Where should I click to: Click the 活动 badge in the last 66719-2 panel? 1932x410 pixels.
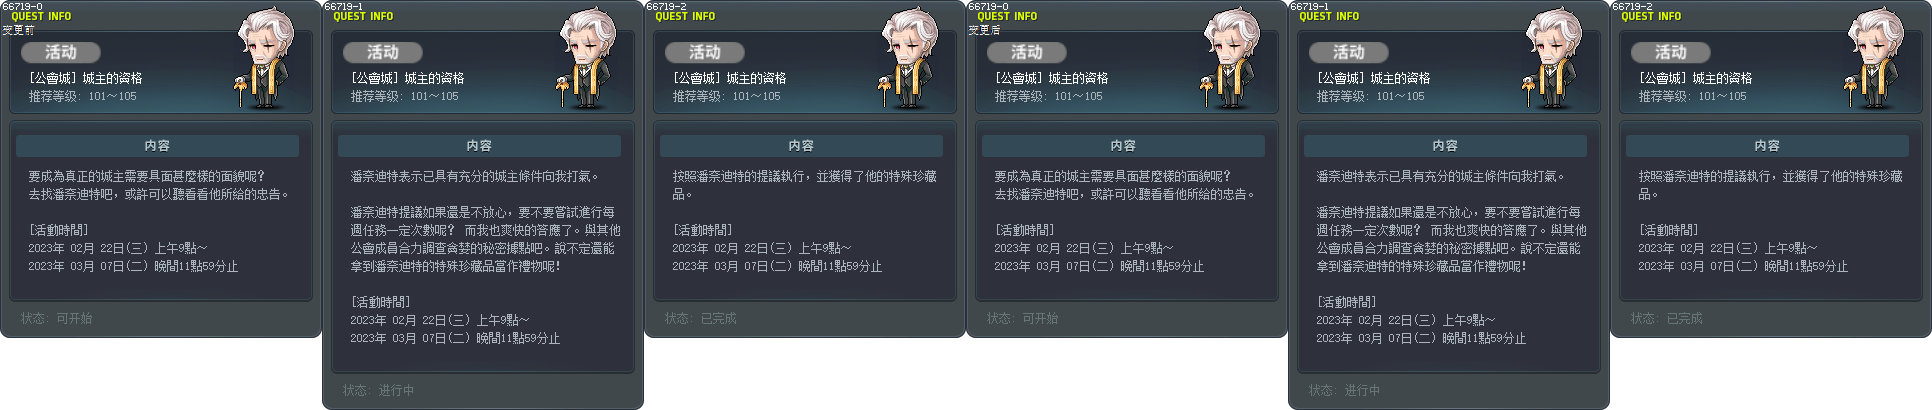click(1670, 52)
